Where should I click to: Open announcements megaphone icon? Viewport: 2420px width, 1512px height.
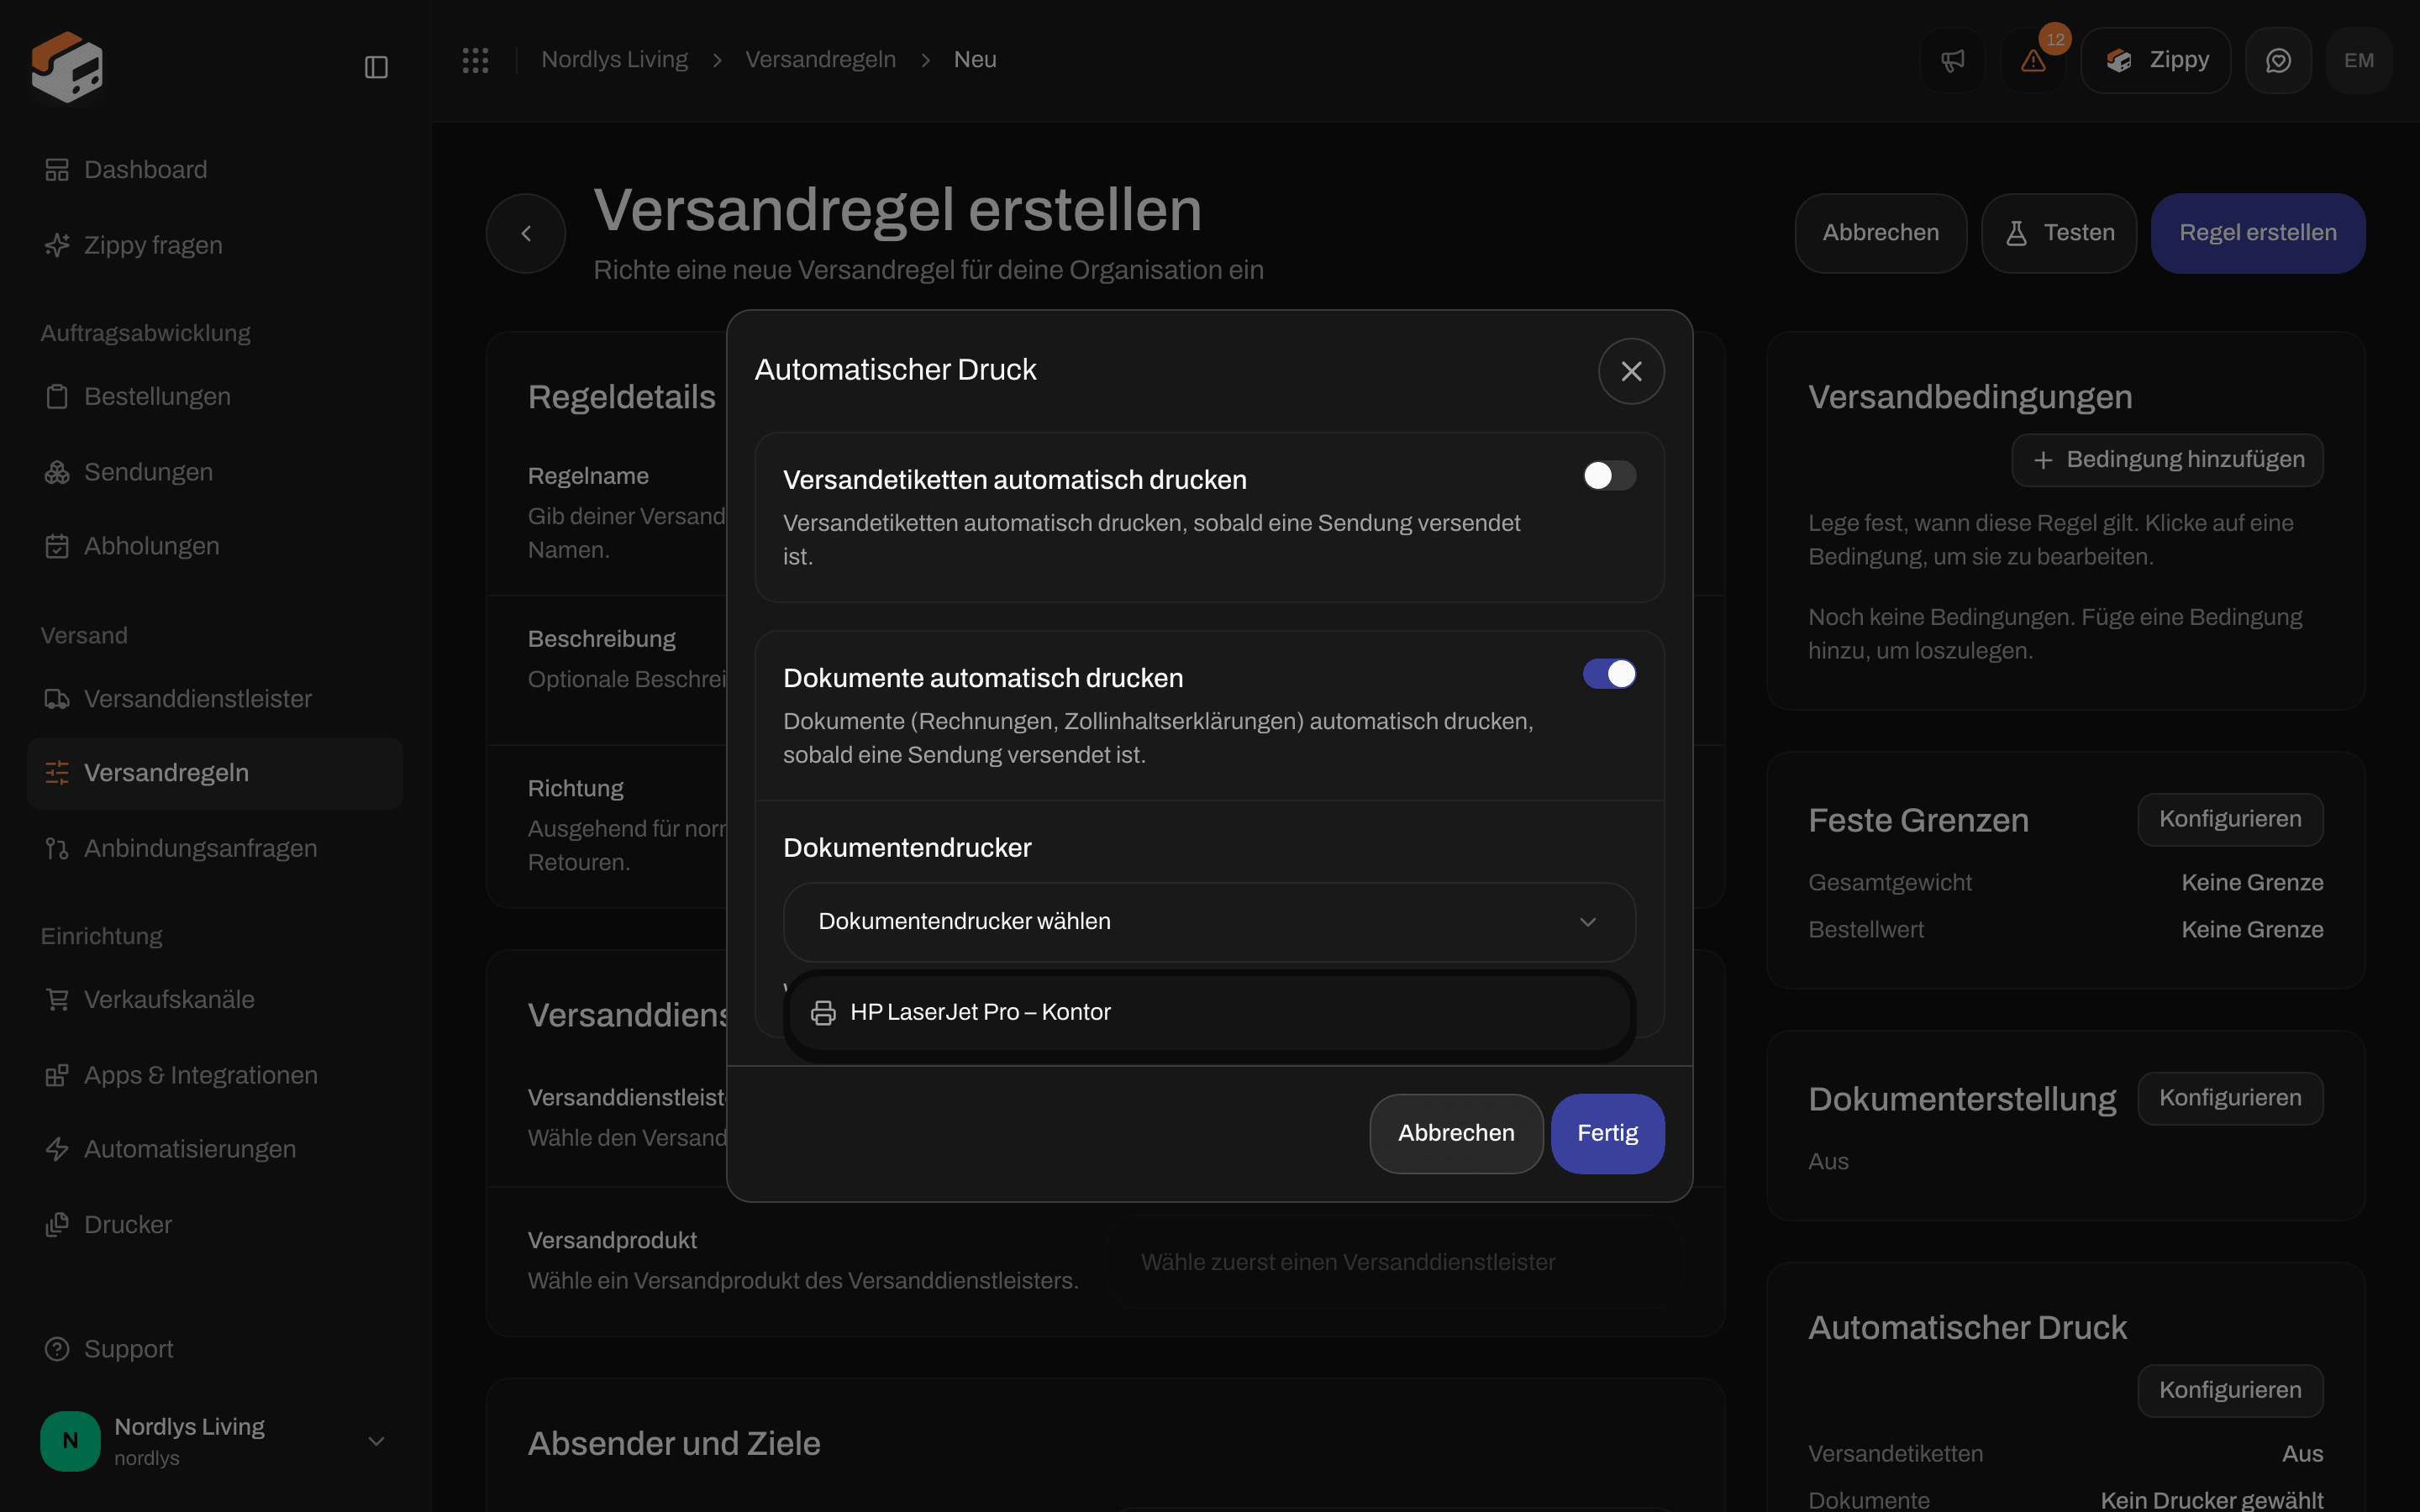pos(1952,60)
